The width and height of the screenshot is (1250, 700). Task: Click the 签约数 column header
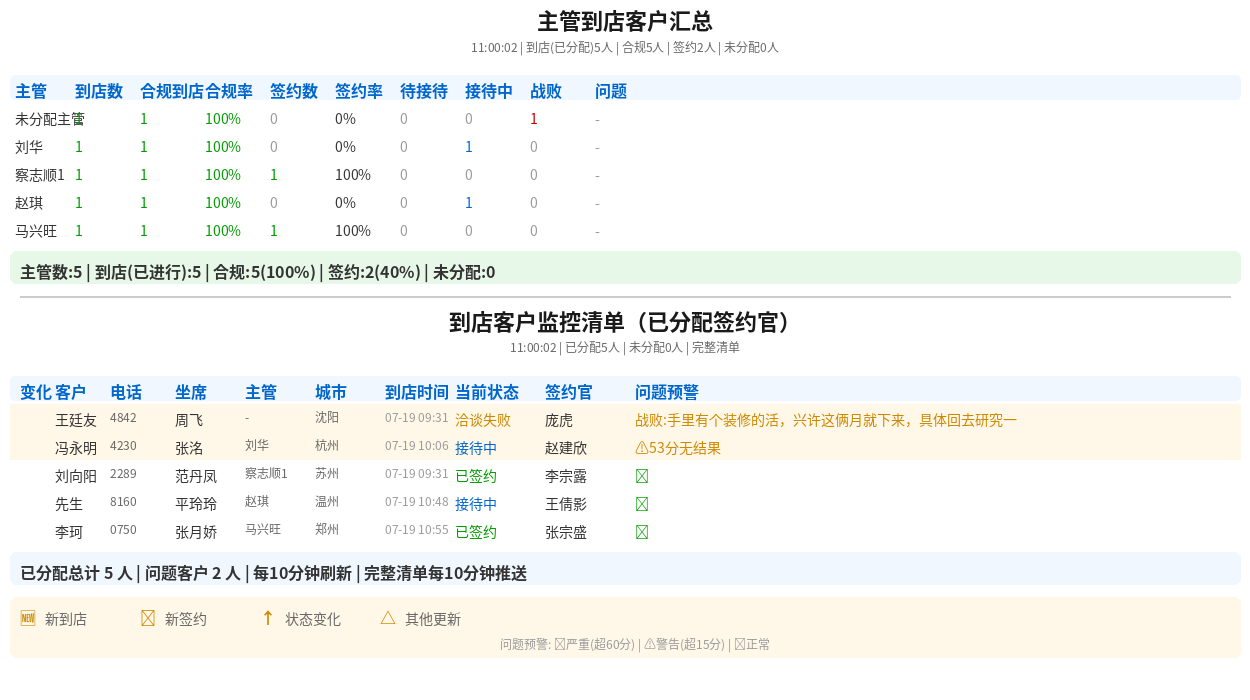tap(294, 91)
